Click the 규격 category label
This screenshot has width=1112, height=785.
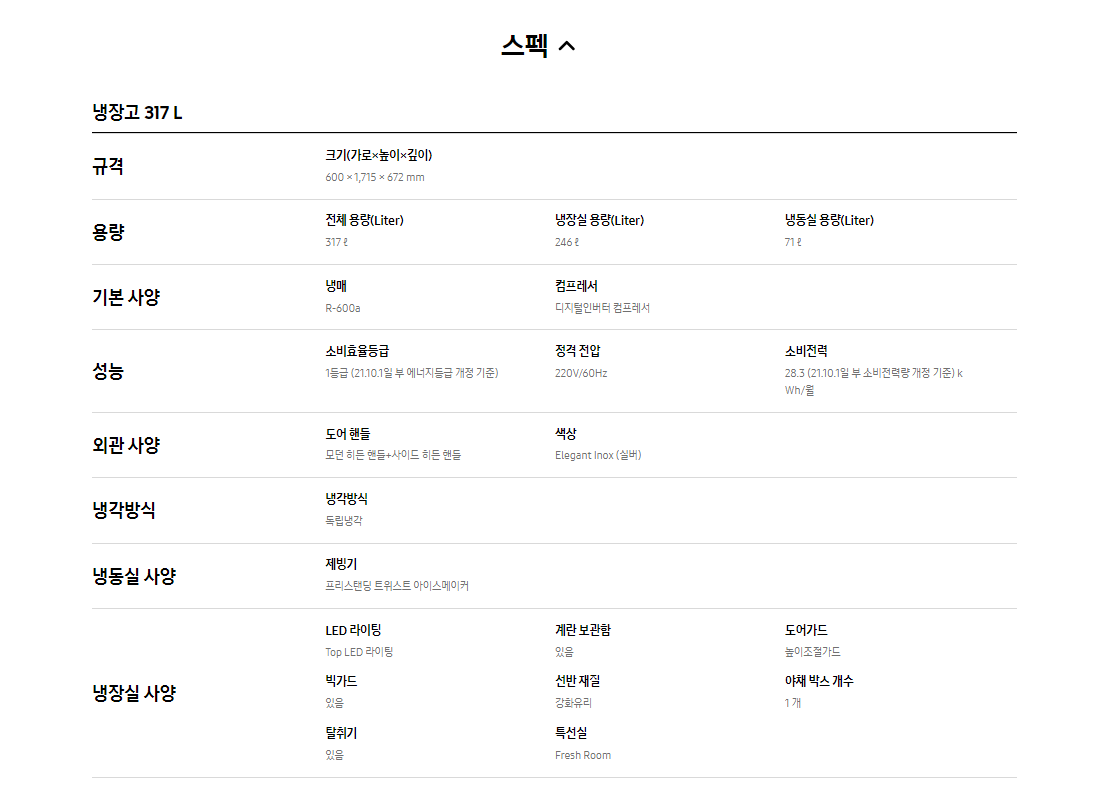(108, 167)
